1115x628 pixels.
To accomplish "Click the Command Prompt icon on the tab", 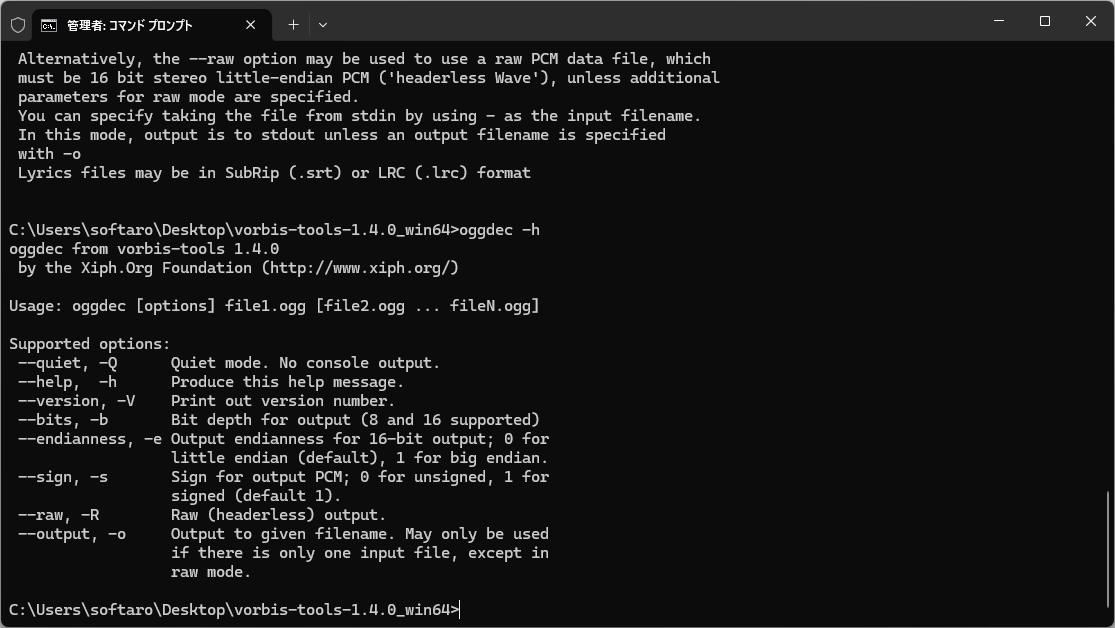I will tap(49, 26).
